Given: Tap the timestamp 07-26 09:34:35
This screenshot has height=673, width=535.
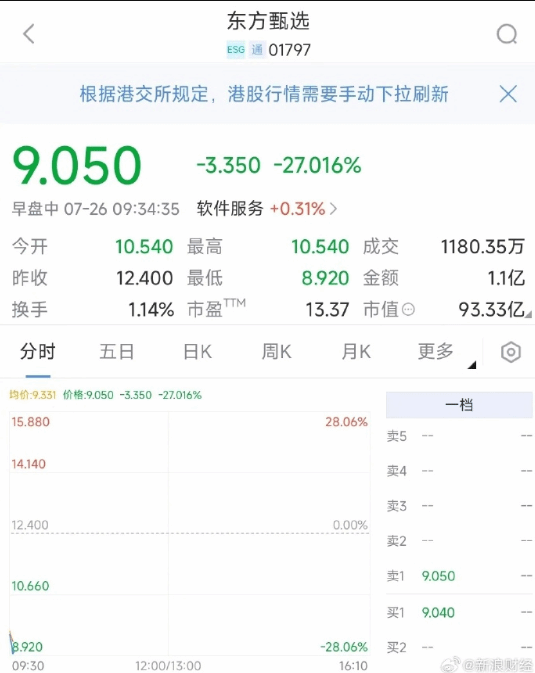Looking at the screenshot, I should pos(122,209).
